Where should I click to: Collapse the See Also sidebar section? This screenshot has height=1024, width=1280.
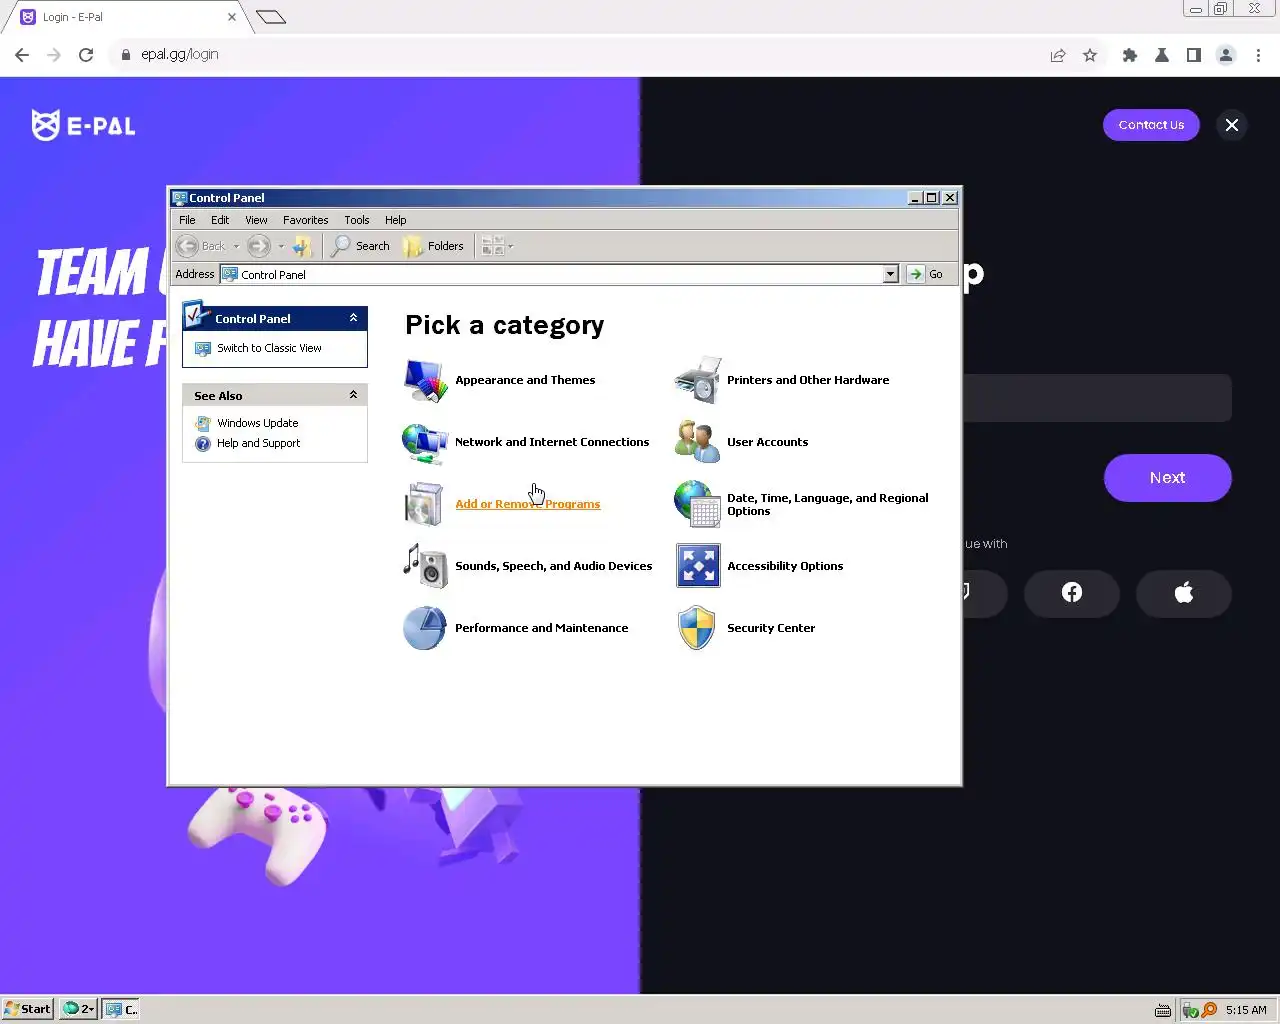tap(353, 395)
